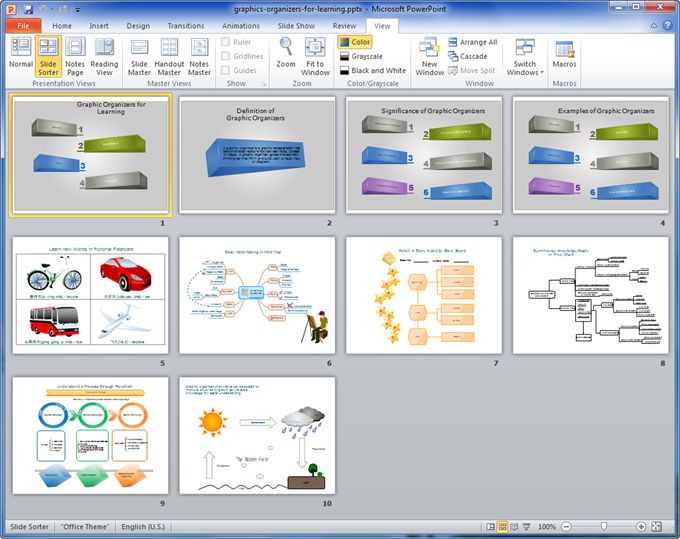Open Notes Page view
Screen dimensions: 680x539
[x=75, y=57]
